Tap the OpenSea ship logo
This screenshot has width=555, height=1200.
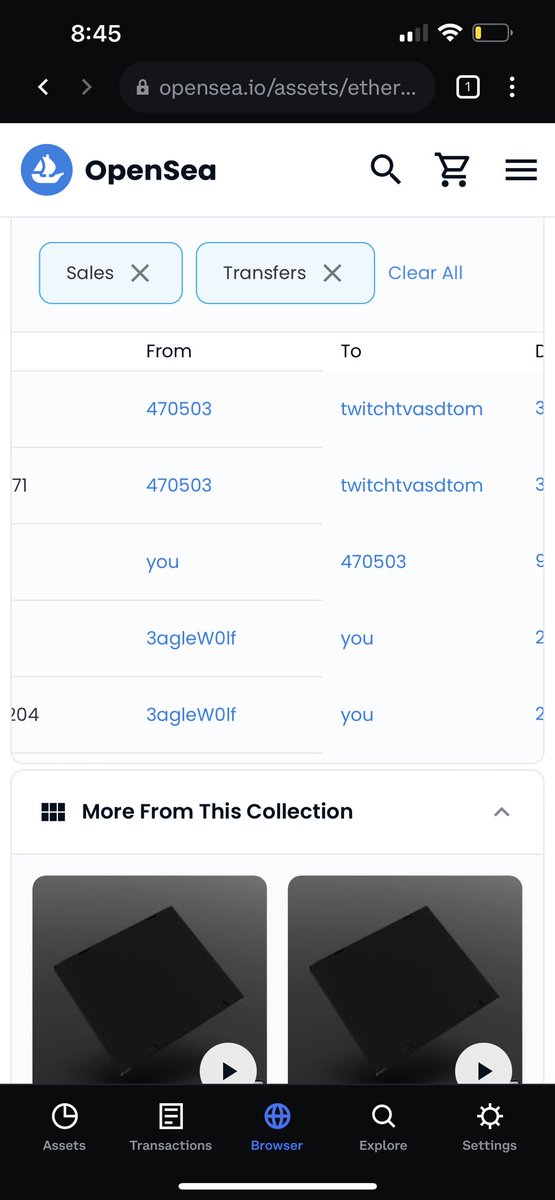(47, 170)
